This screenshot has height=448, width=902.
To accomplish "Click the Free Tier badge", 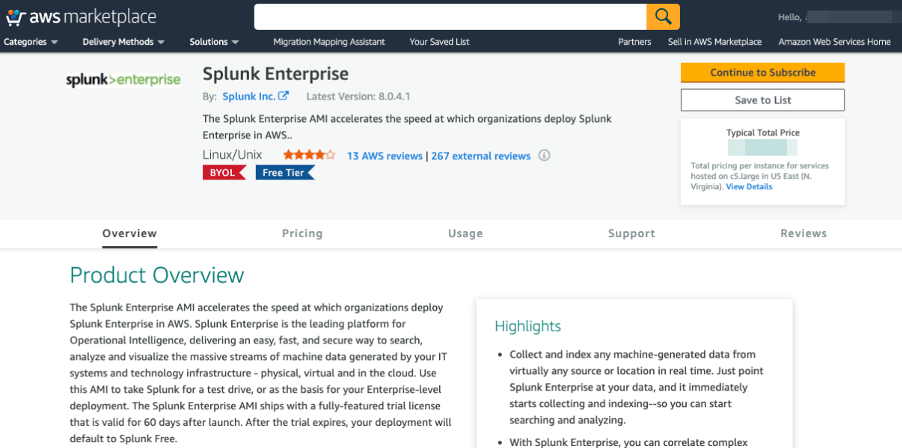I will coord(285,173).
